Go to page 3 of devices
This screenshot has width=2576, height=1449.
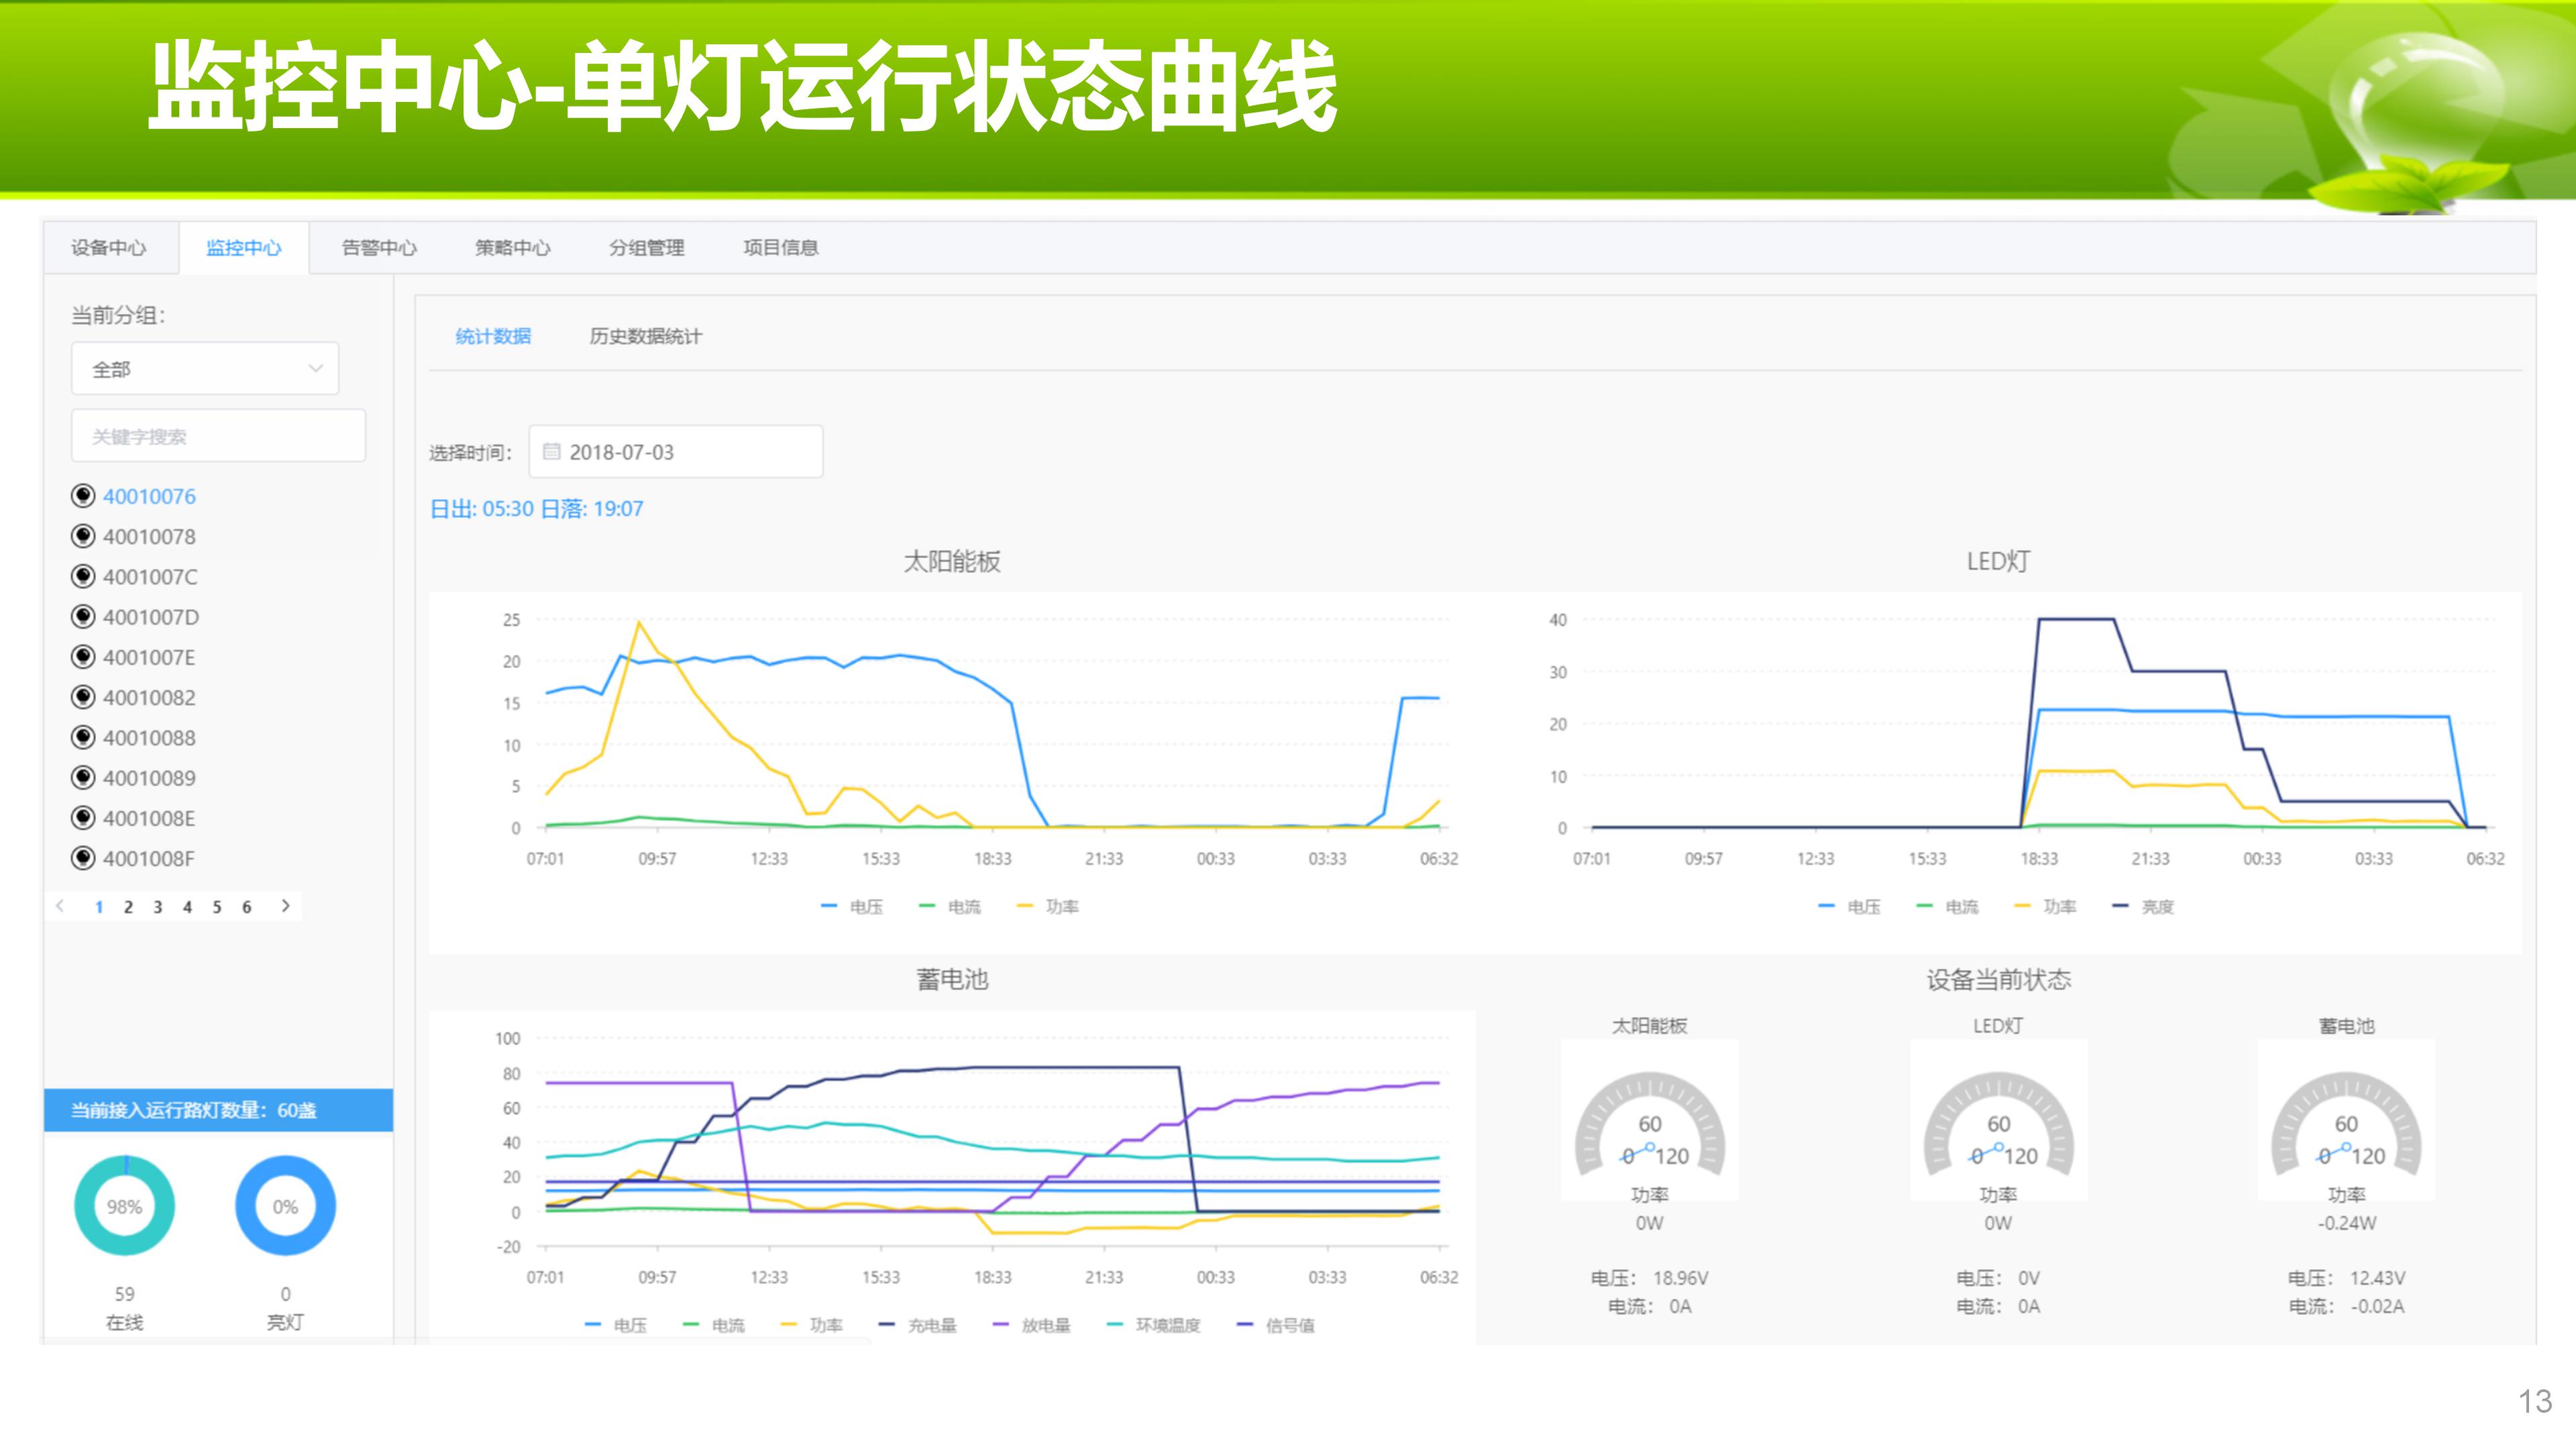[157, 907]
